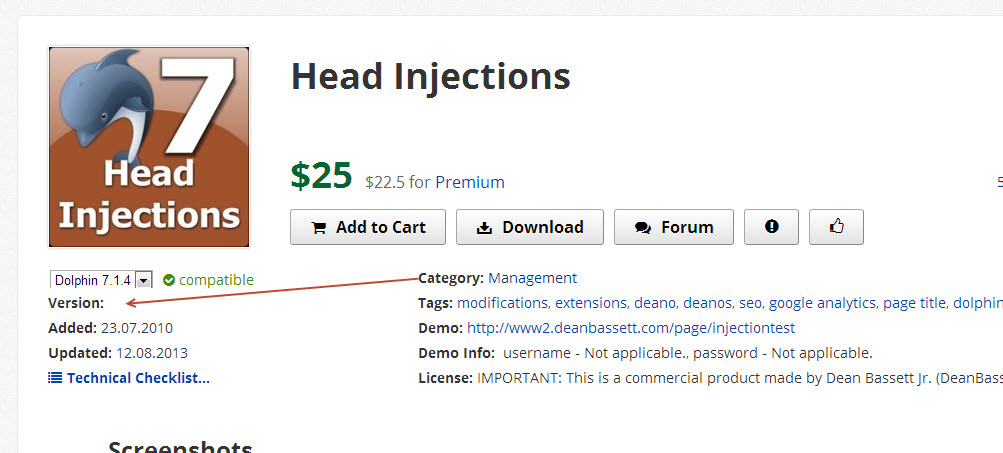This screenshot has height=453, width=1003.
Task: Click the exclamation report icon button
Action: tap(771, 227)
